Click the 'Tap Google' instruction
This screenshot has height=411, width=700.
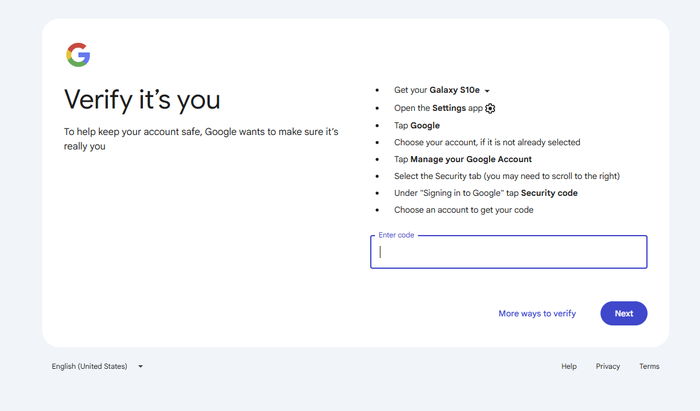[417, 125]
